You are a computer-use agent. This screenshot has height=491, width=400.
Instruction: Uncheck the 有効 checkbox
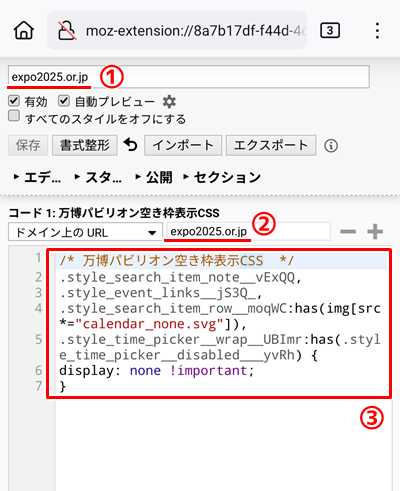tap(14, 101)
